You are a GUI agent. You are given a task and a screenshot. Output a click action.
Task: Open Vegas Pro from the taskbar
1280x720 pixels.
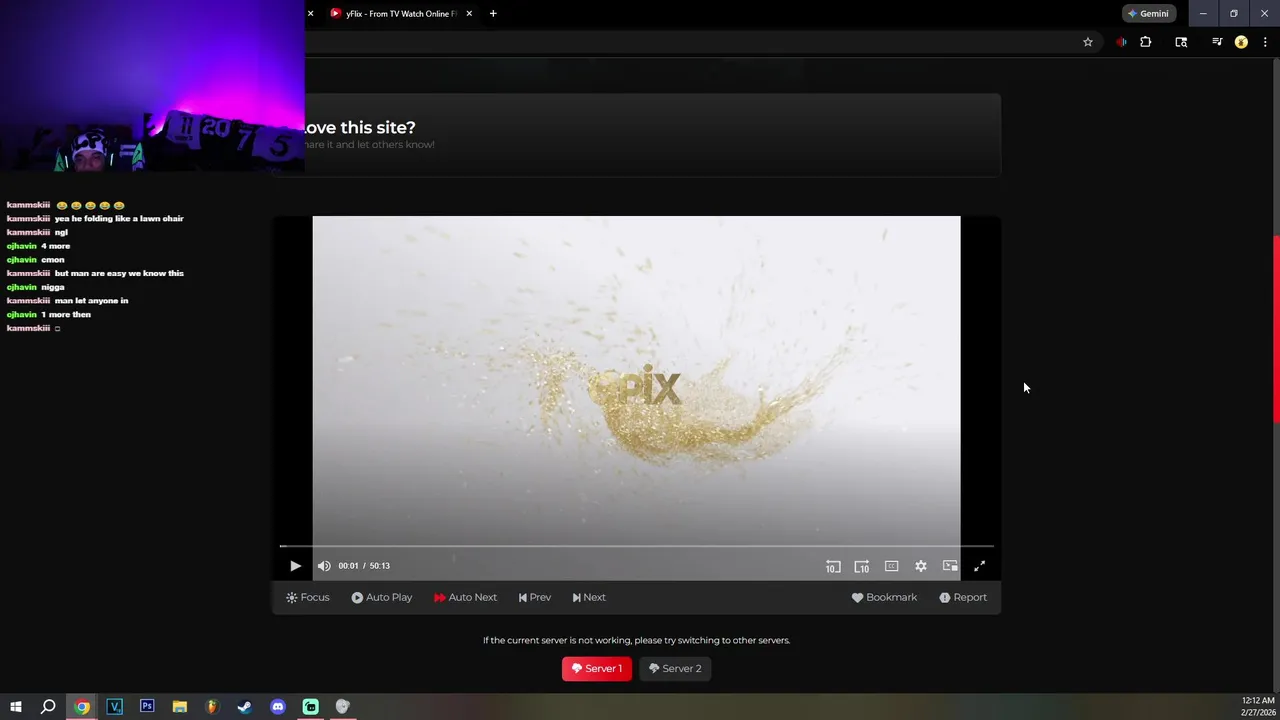point(114,707)
